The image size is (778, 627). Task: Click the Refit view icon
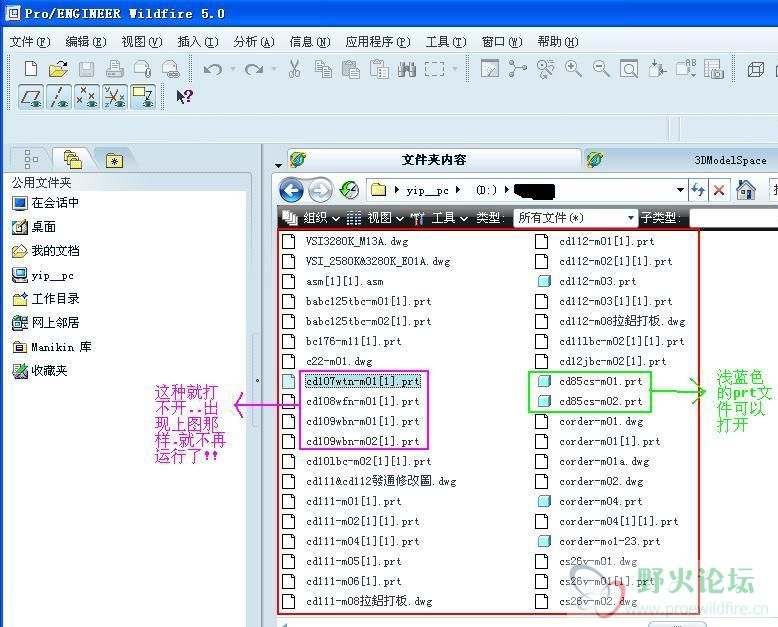(629, 69)
